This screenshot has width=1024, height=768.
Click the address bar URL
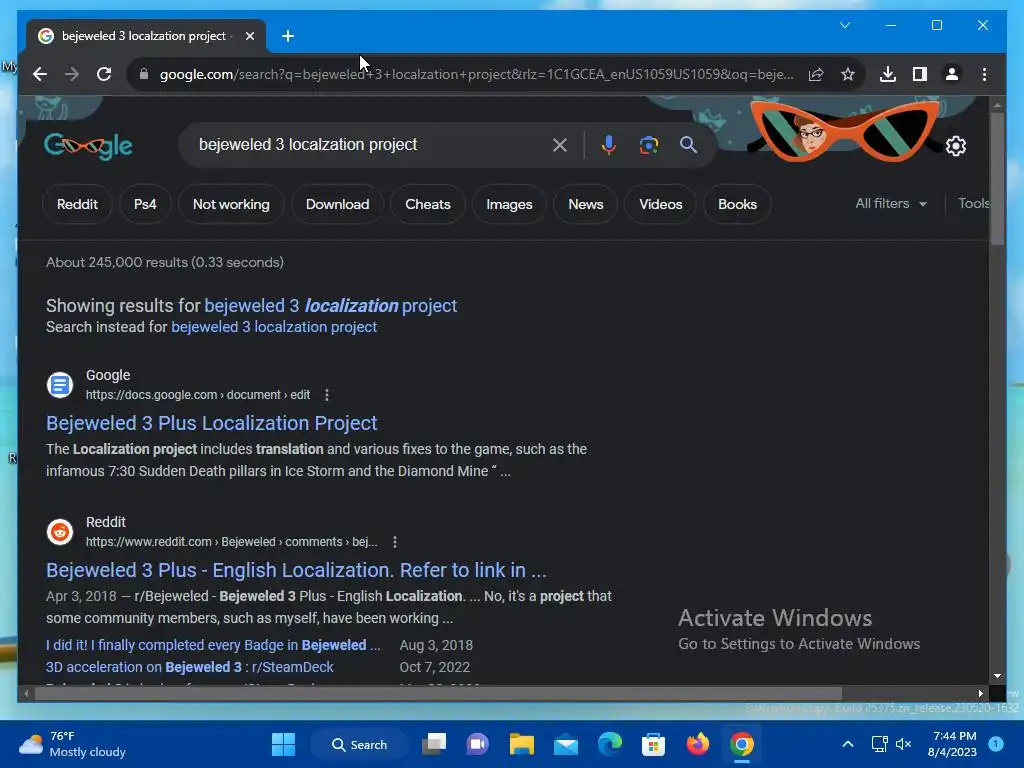coord(477,74)
